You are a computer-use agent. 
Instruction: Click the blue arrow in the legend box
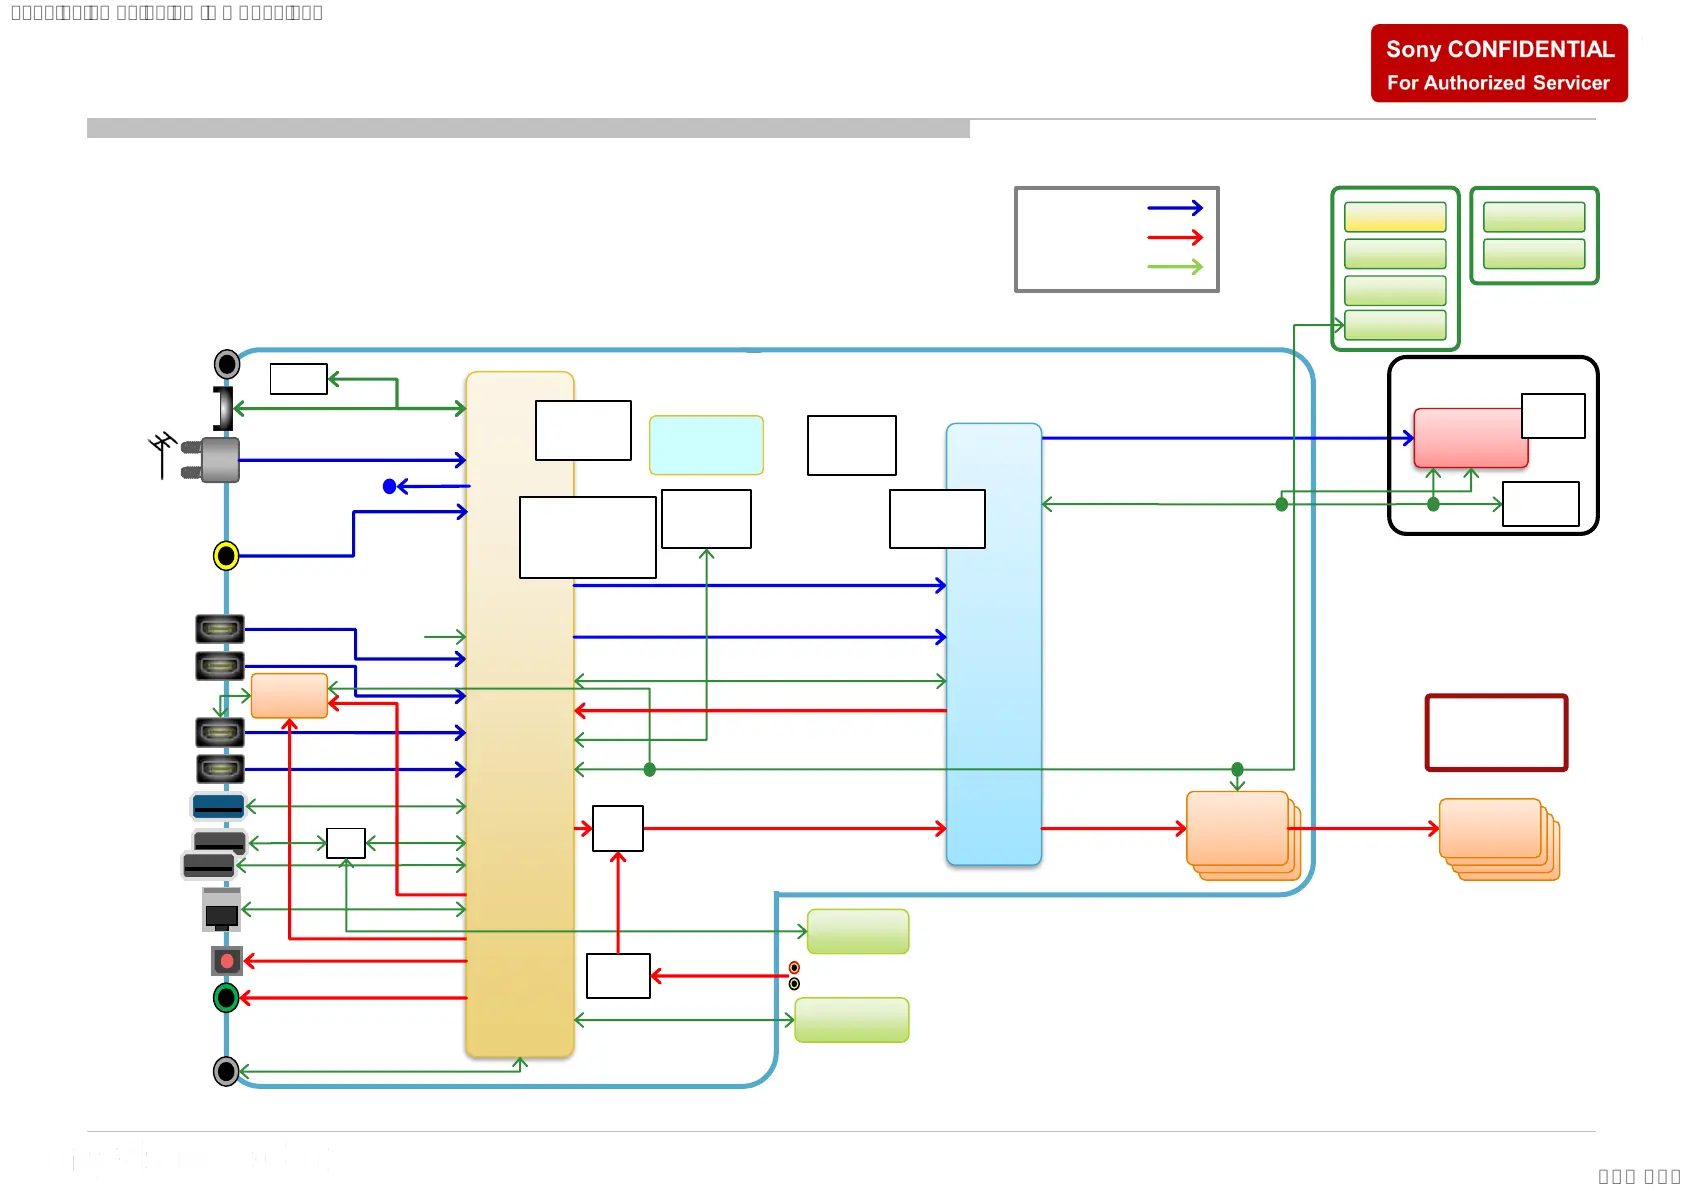point(1175,208)
